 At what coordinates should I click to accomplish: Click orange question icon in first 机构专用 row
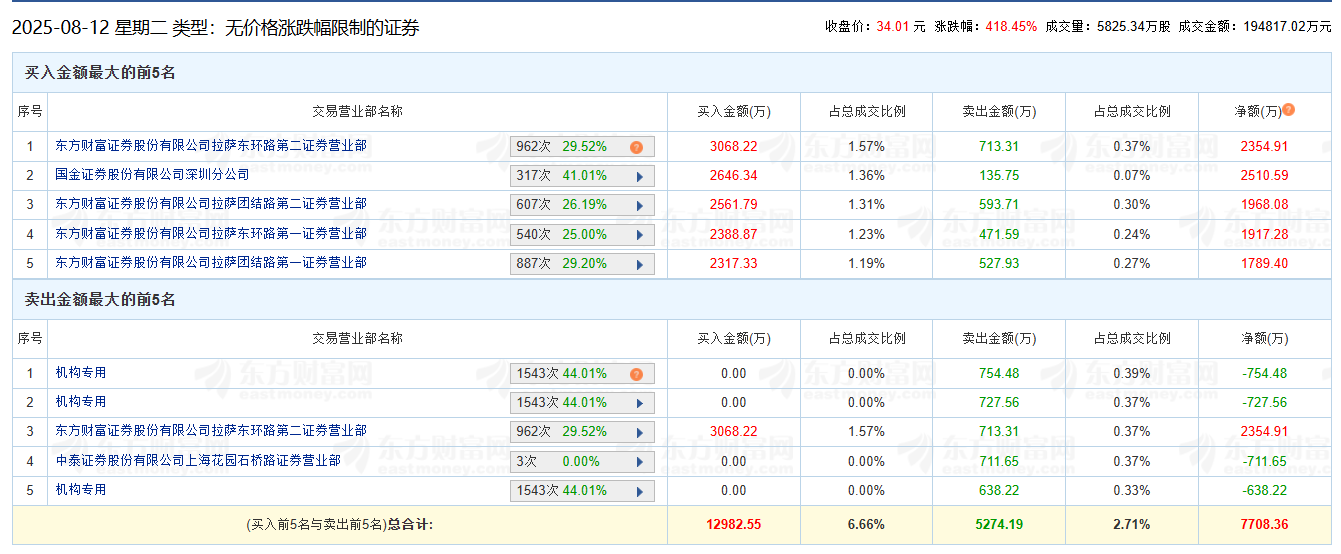636,374
